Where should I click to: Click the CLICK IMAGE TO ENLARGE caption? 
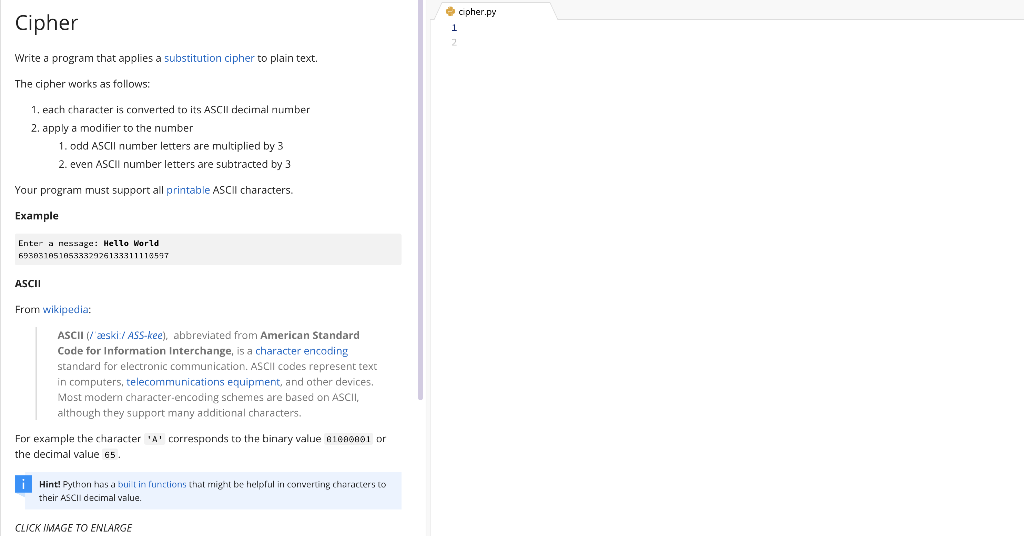point(73,528)
